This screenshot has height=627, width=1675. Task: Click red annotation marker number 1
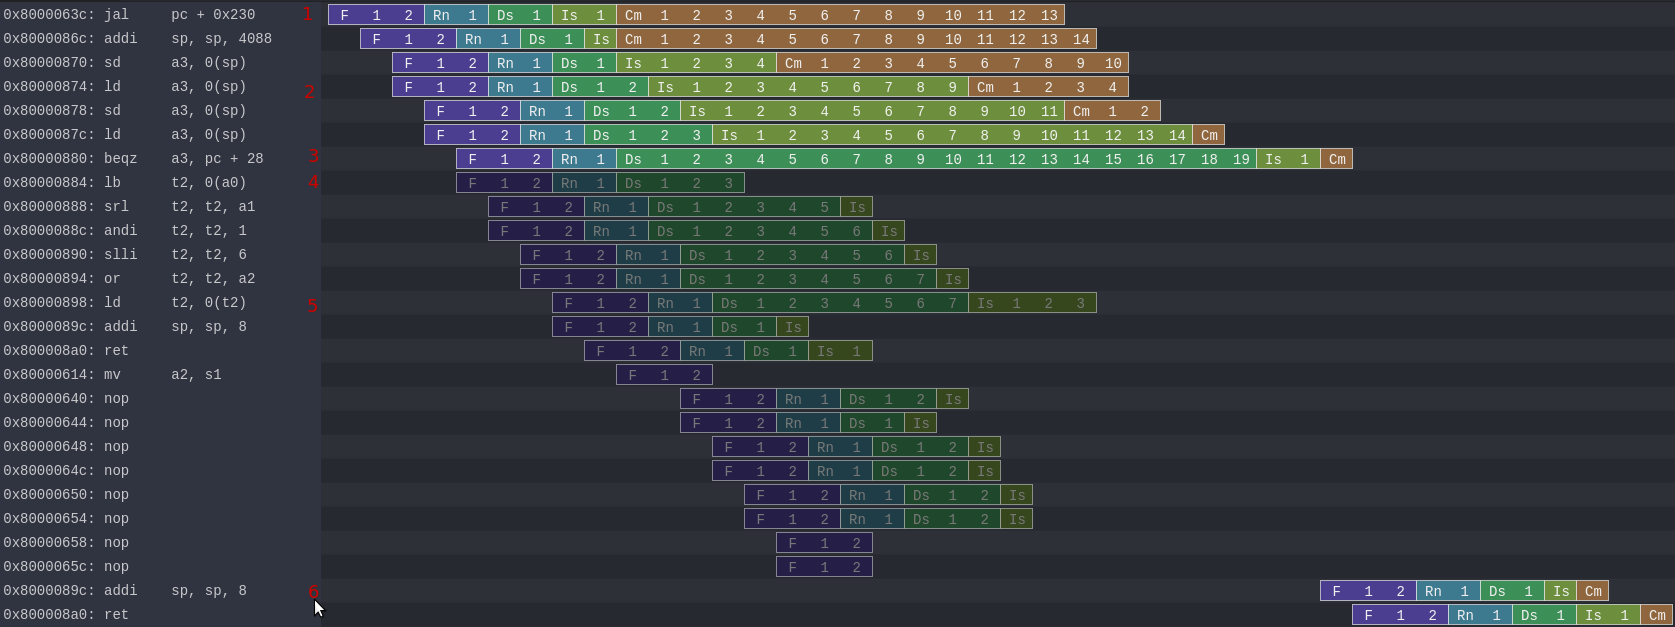308,15
